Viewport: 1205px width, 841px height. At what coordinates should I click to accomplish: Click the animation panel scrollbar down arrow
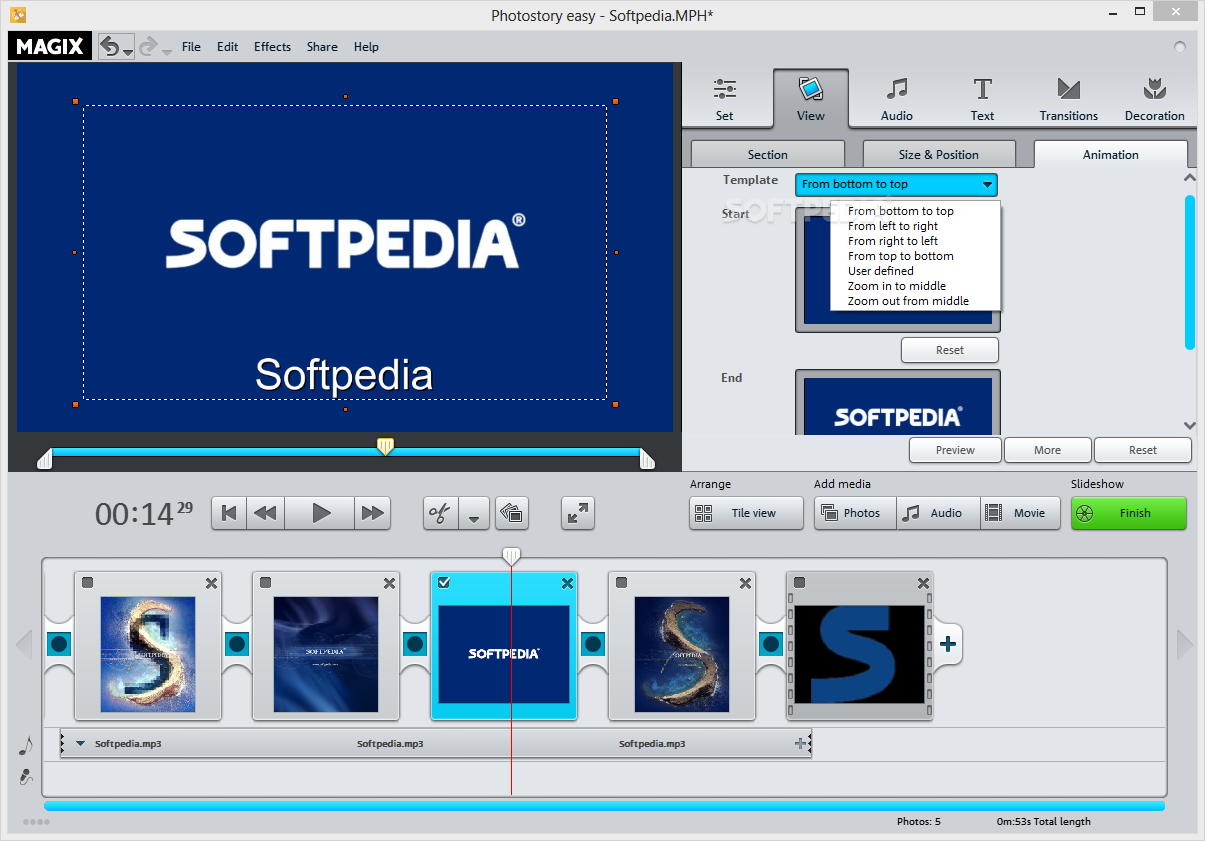[x=1190, y=425]
